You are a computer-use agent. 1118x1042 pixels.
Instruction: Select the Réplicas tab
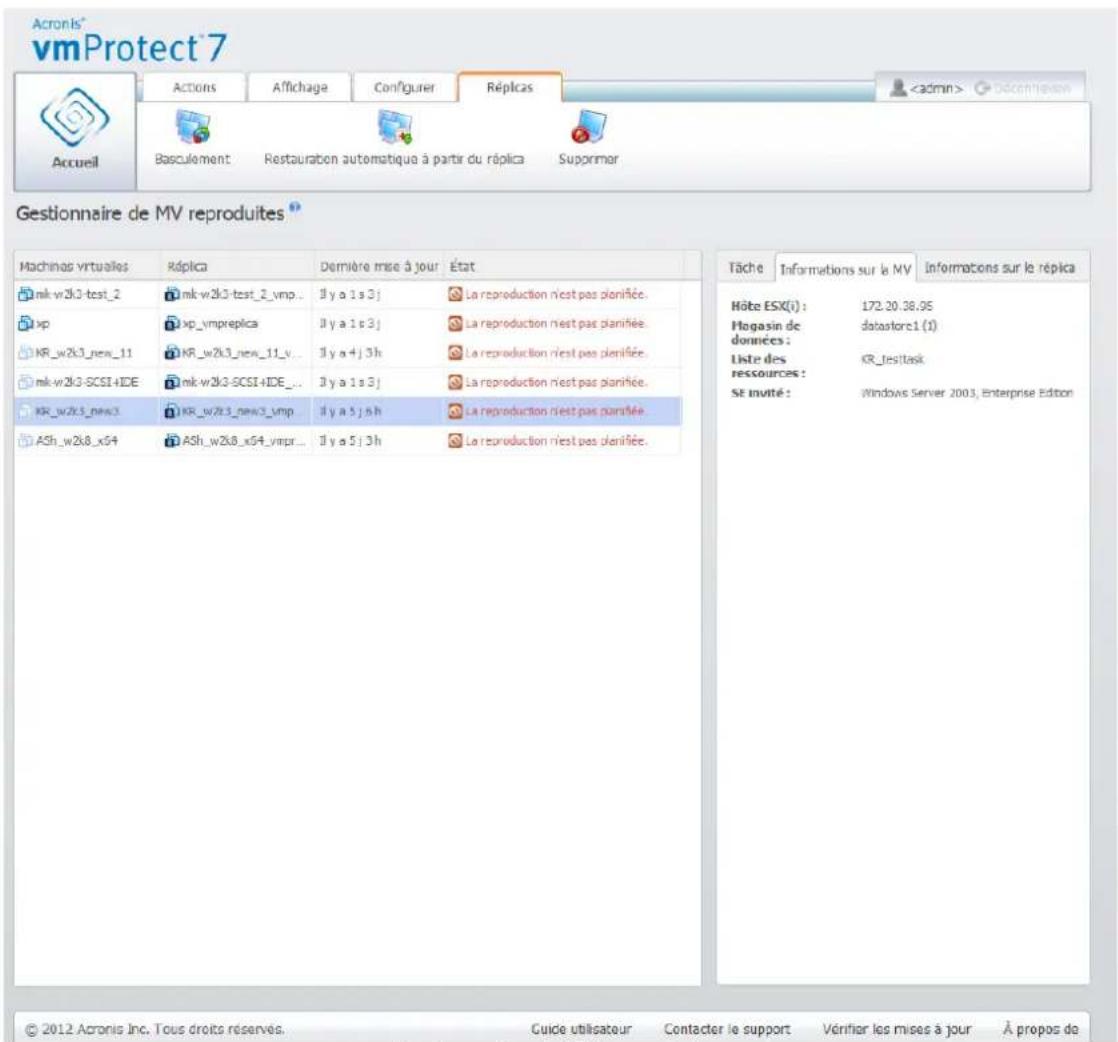(510, 87)
